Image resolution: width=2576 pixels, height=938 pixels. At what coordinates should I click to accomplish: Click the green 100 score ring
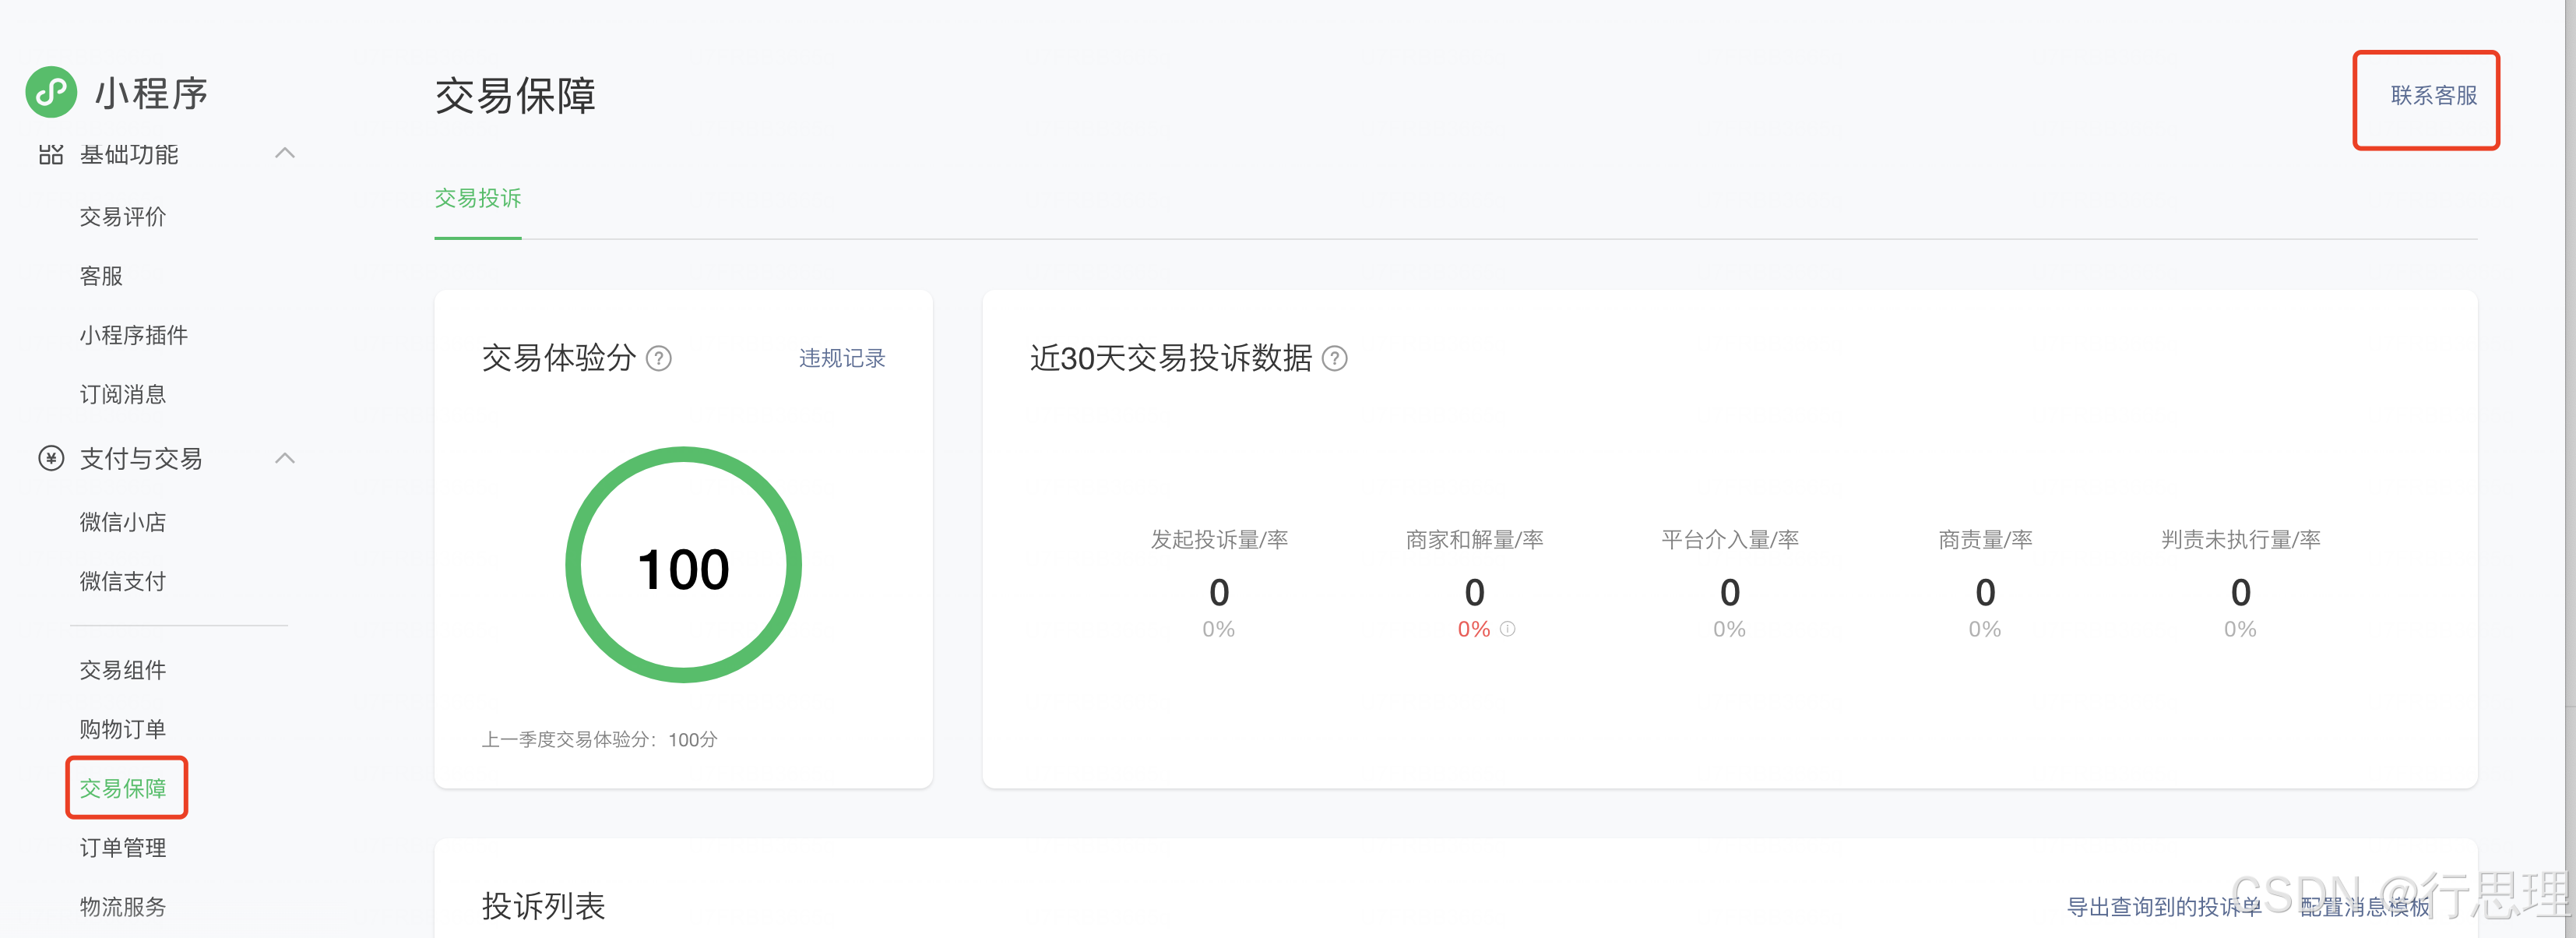[x=684, y=566]
